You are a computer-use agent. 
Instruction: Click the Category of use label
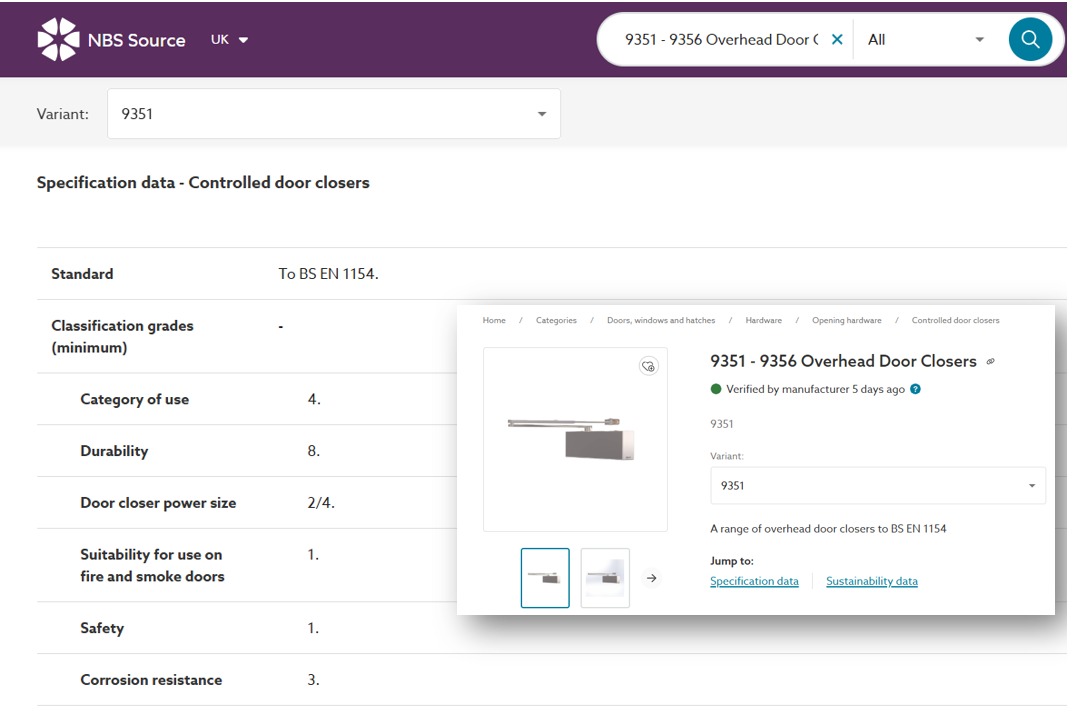pyautogui.click(x=135, y=400)
